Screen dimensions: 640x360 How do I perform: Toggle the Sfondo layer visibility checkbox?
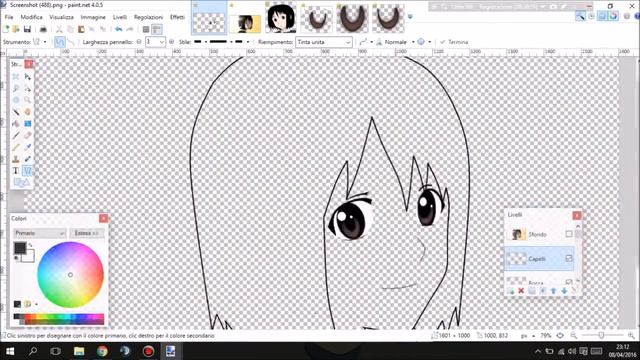click(569, 234)
